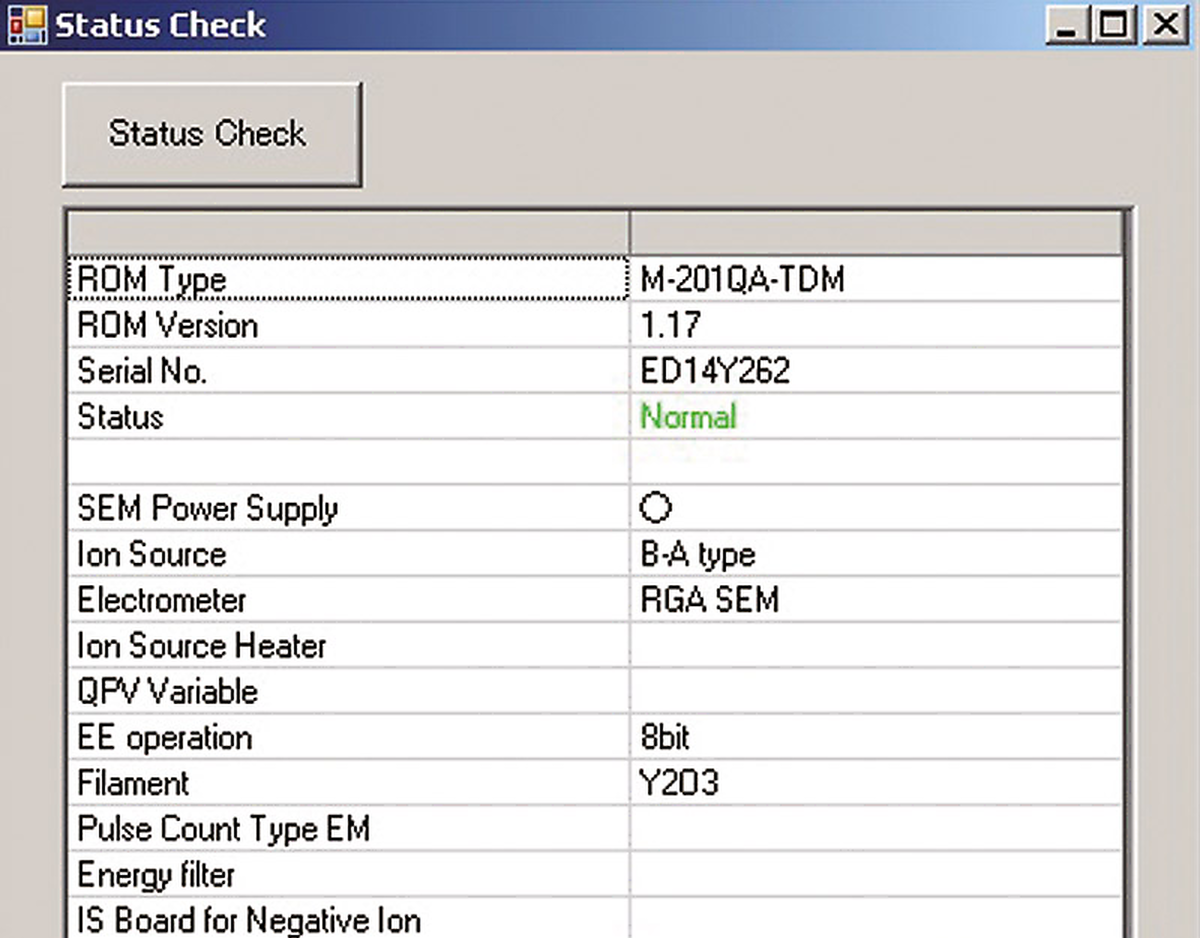Select the Pulse Count Type EM row
This screenshot has height=938, width=1200.
click(223, 829)
